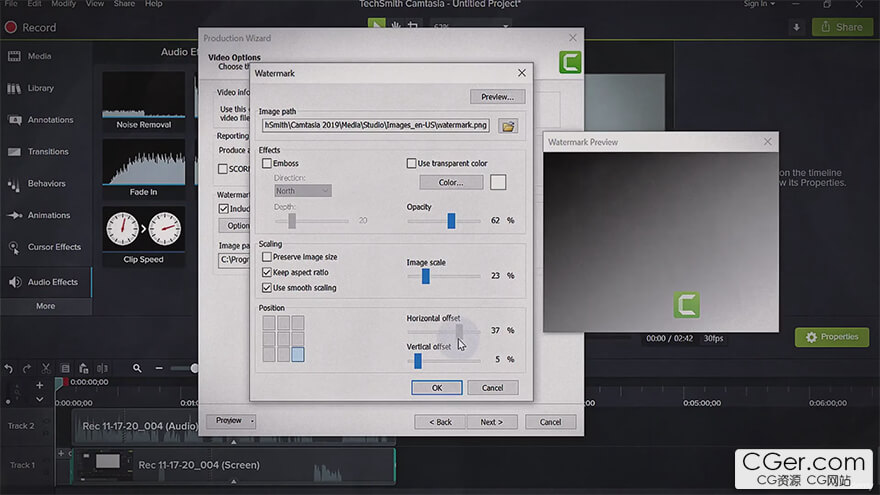Click the paste icon on the timeline toolbar
The image size is (880, 495).
click(x=84, y=369)
